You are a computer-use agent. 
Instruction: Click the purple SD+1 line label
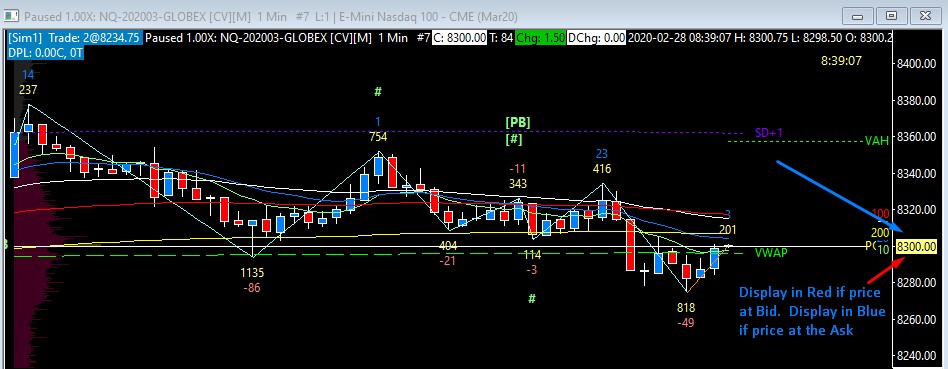pos(769,132)
